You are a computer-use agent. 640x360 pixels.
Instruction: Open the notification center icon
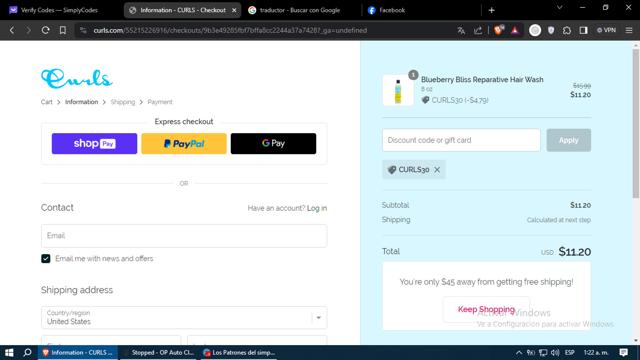[x=623, y=352]
